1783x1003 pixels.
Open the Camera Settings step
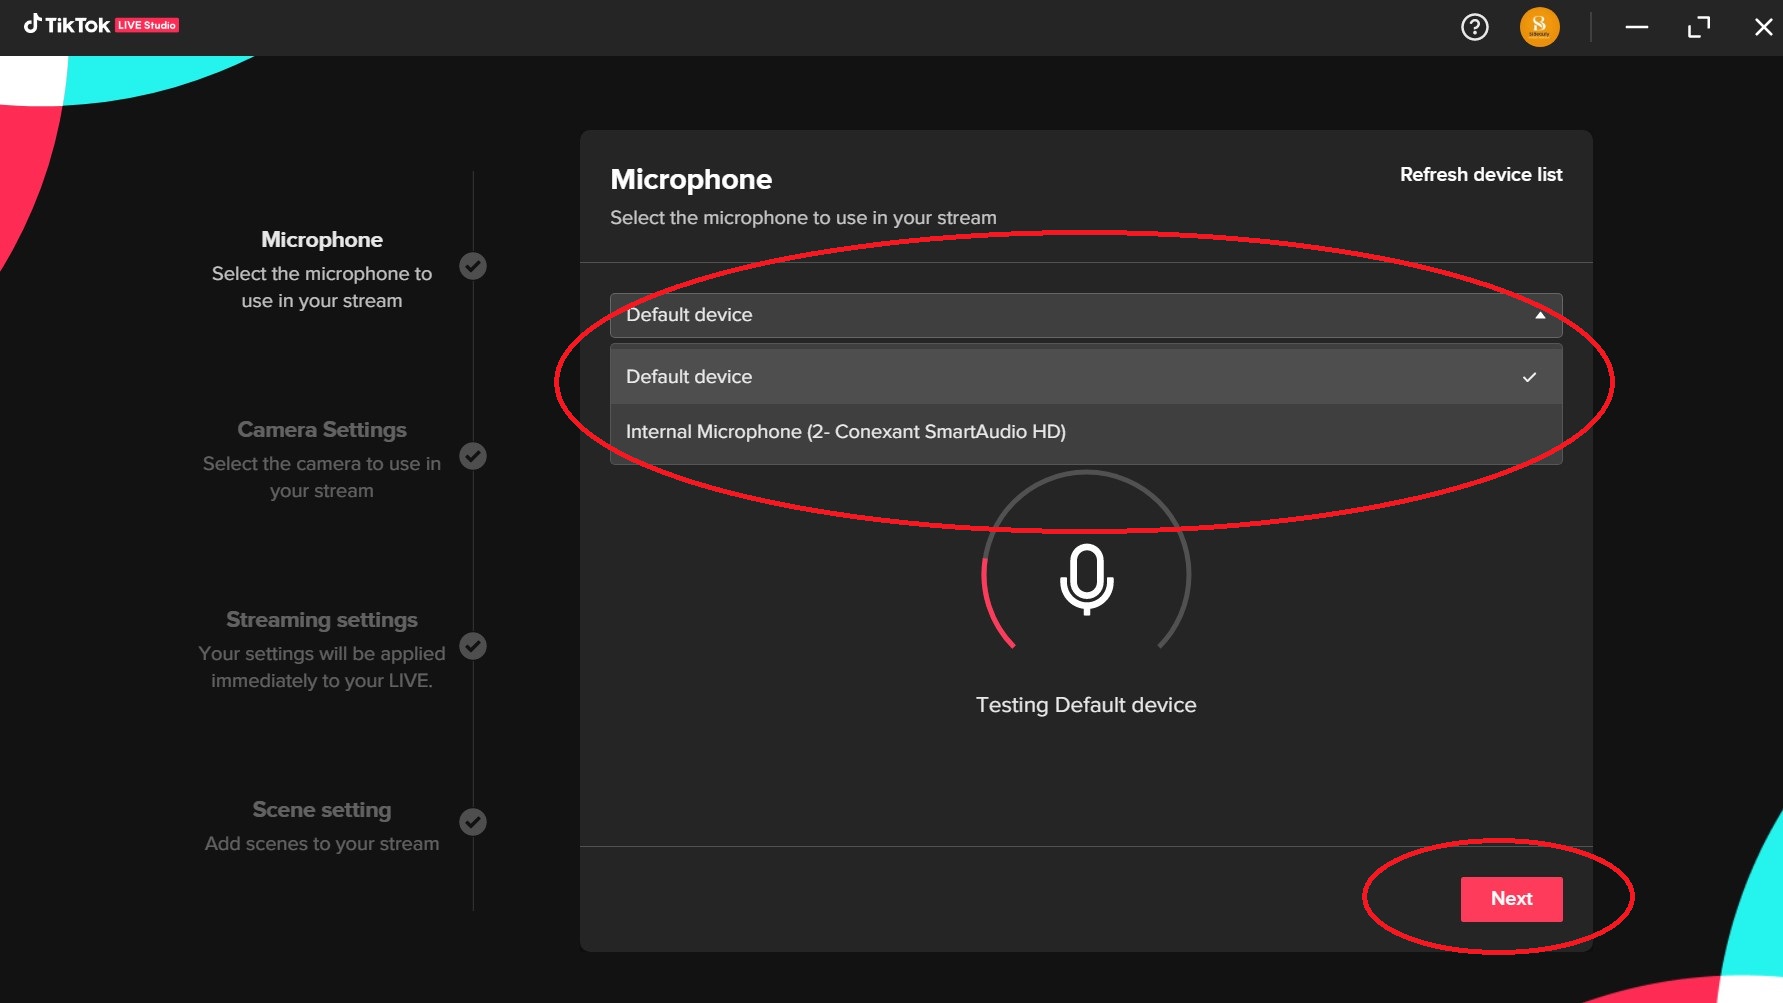321,430
